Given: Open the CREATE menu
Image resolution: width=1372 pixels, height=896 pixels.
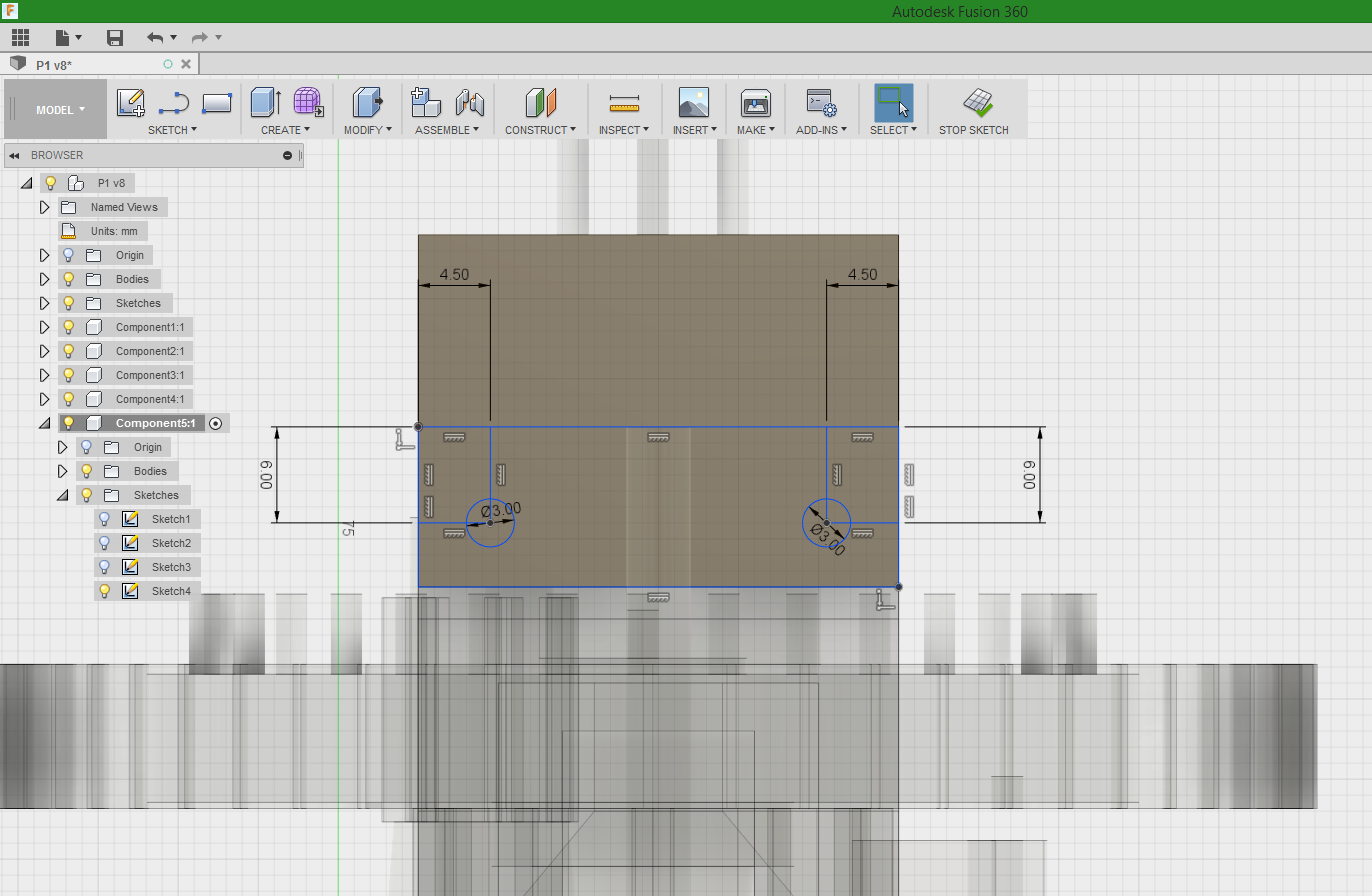Looking at the screenshot, I should (285, 130).
